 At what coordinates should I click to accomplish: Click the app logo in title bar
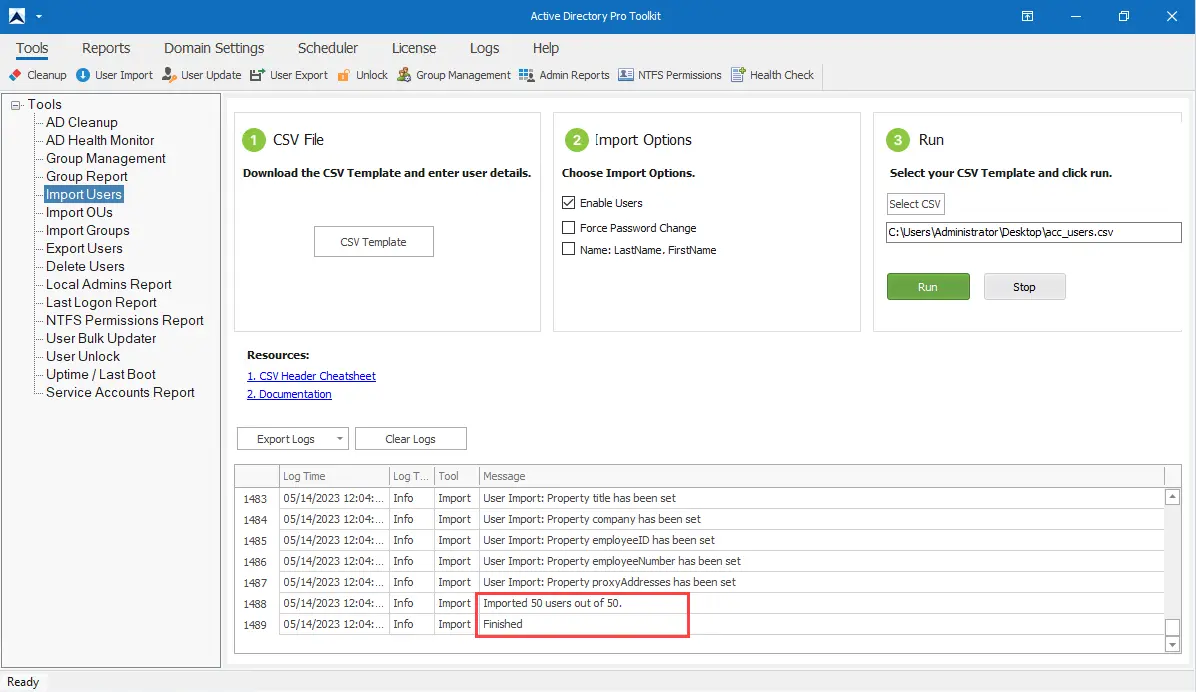[17, 16]
